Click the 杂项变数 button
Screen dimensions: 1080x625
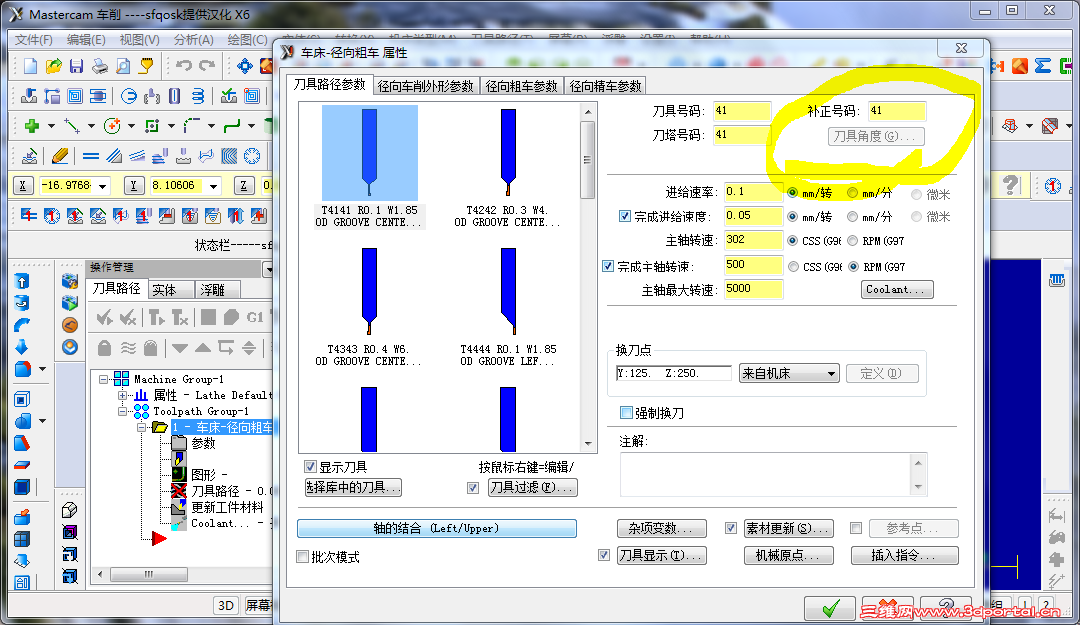pyautogui.click(x=661, y=529)
